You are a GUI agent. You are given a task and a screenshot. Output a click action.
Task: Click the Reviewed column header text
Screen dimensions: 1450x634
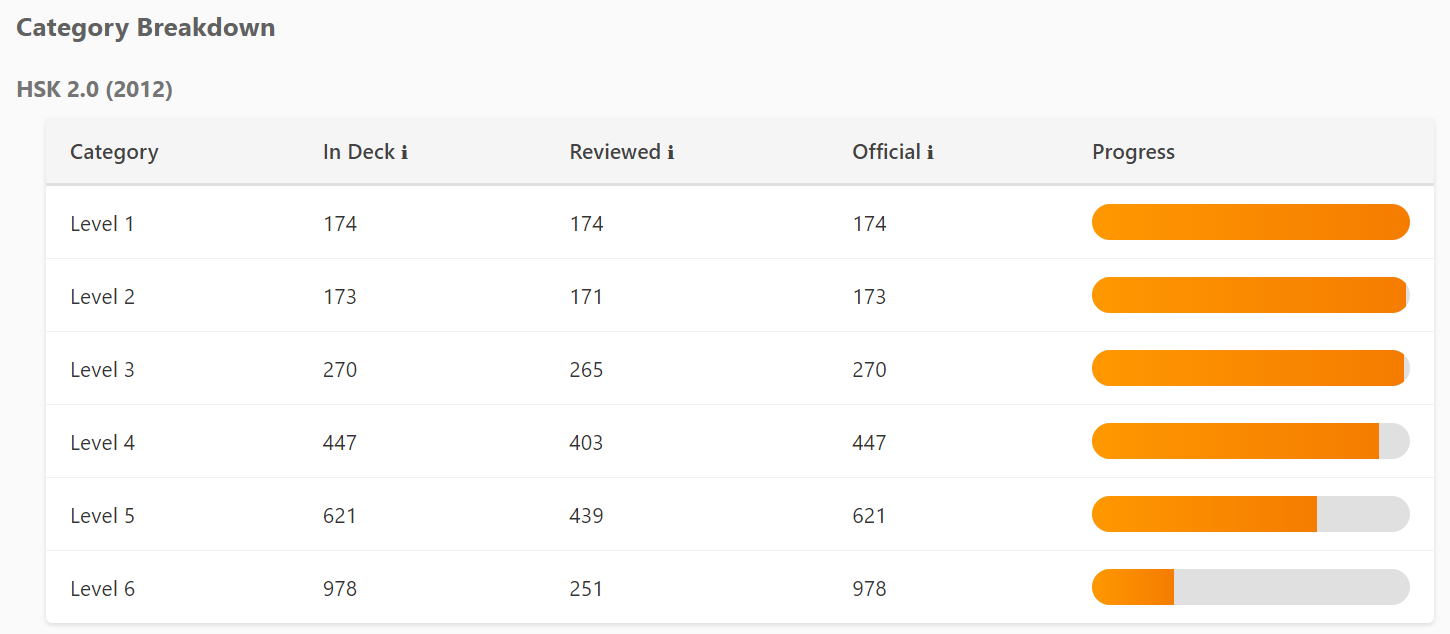tap(614, 152)
